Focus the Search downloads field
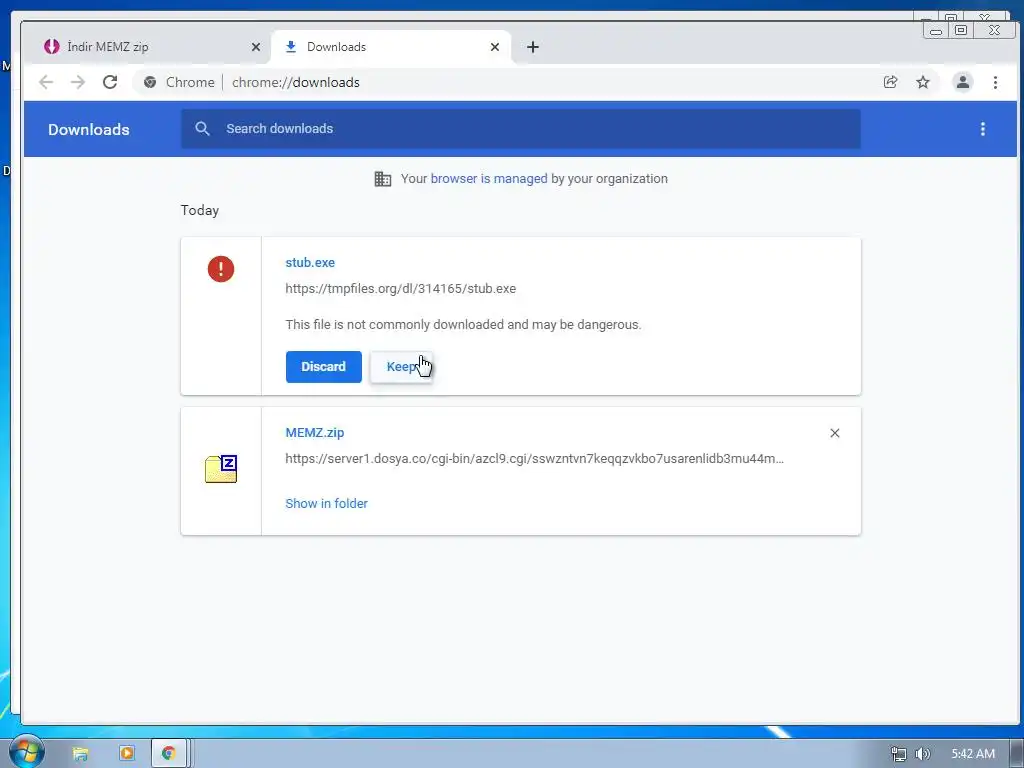 [520, 129]
